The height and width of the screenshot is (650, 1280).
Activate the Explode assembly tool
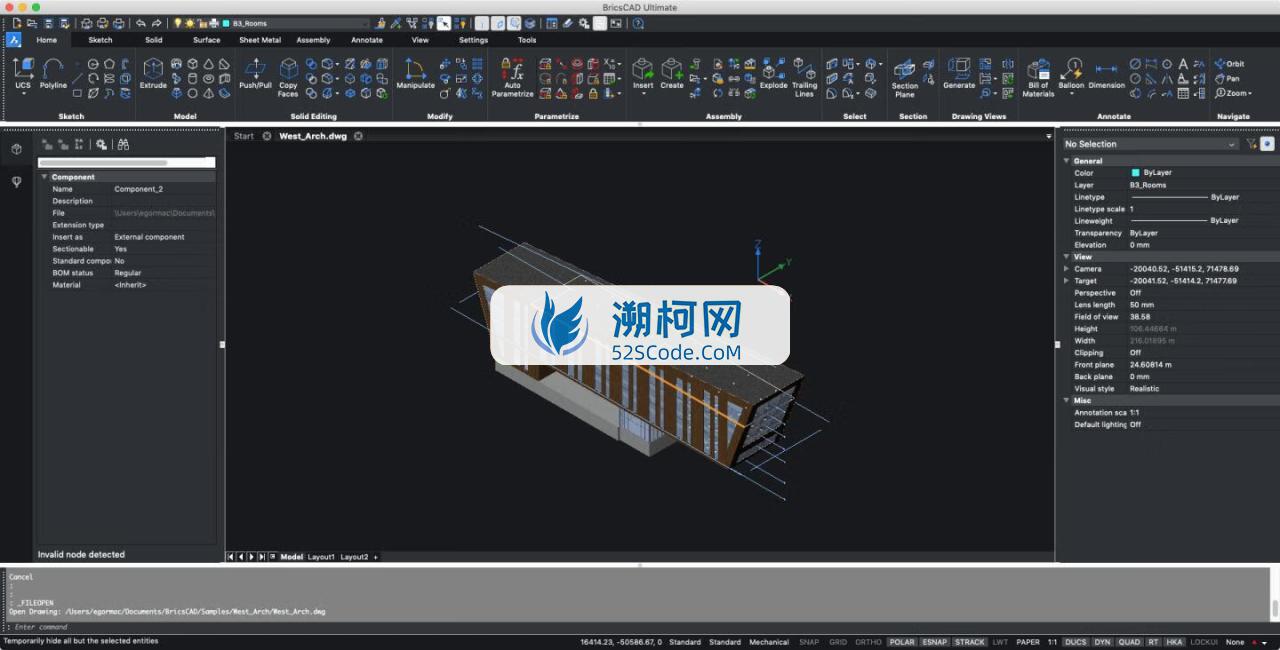[773, 74]
